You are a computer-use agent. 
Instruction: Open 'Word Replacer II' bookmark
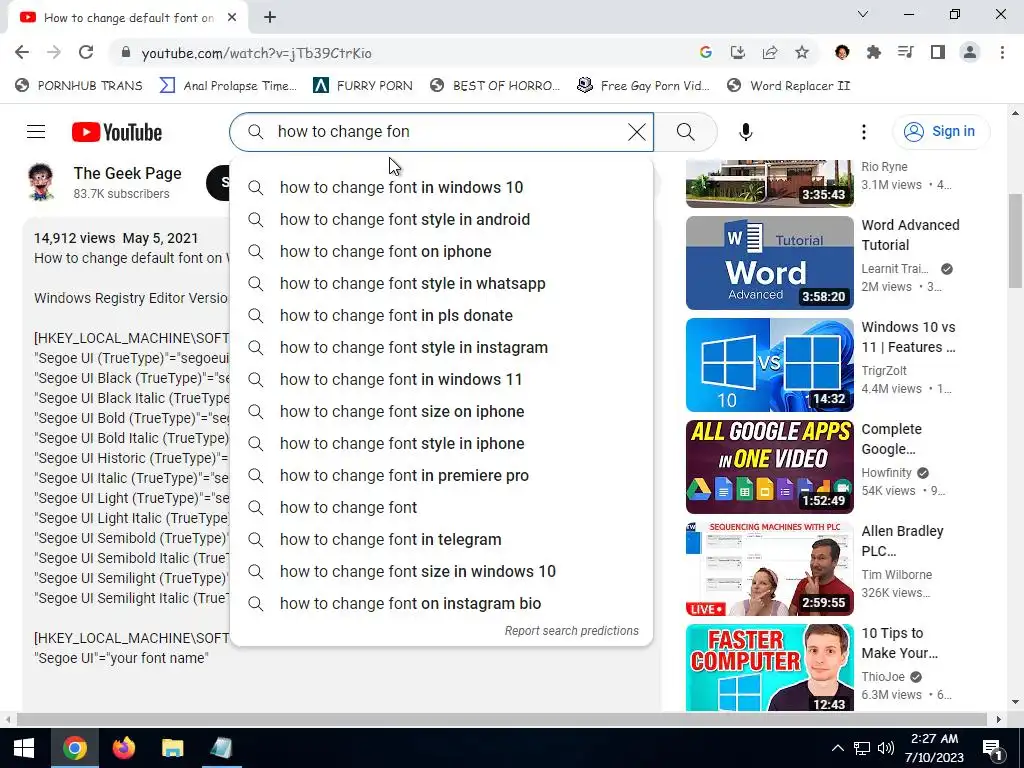pos(789,86)
